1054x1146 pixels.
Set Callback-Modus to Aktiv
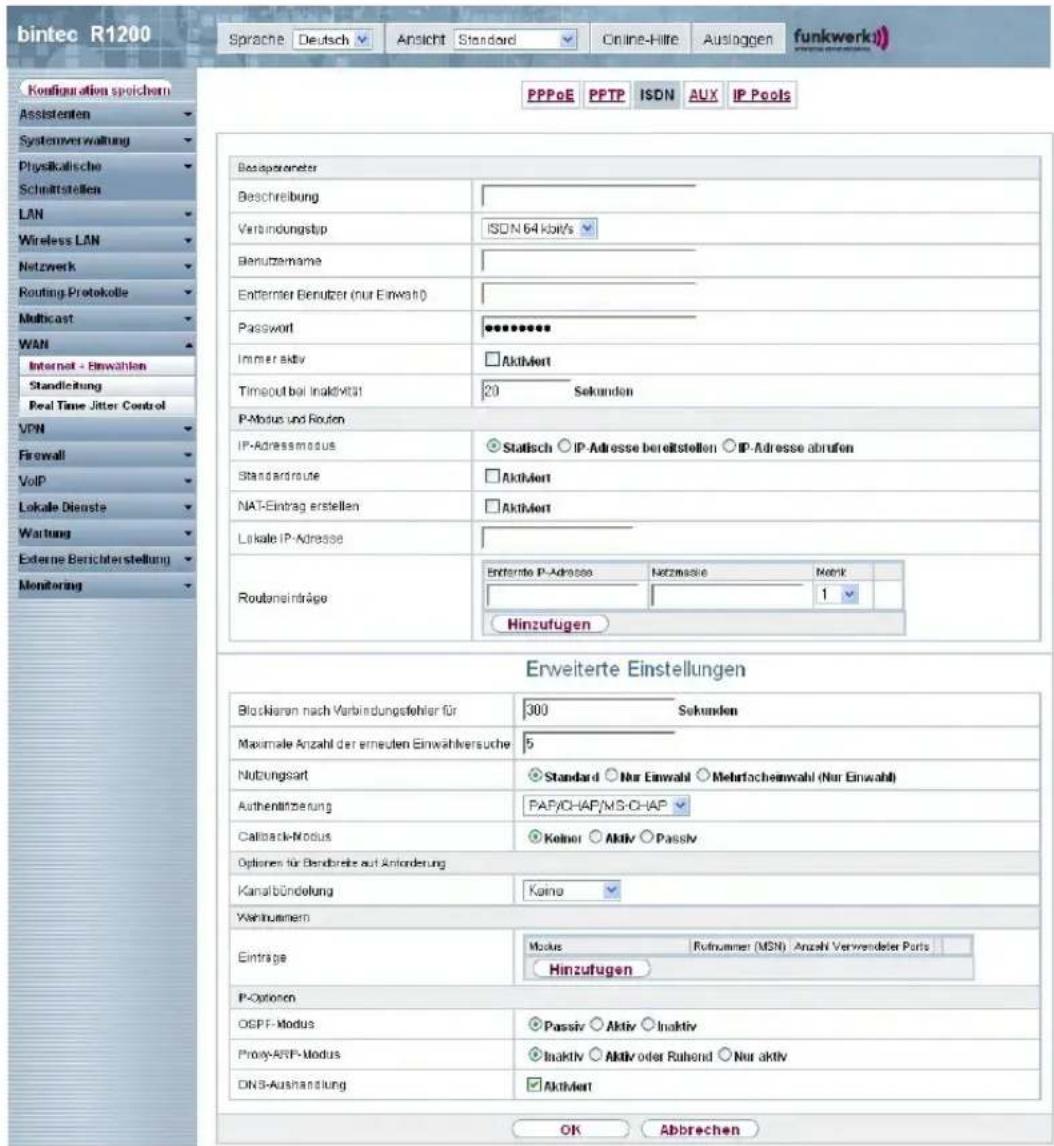point(596,837)
